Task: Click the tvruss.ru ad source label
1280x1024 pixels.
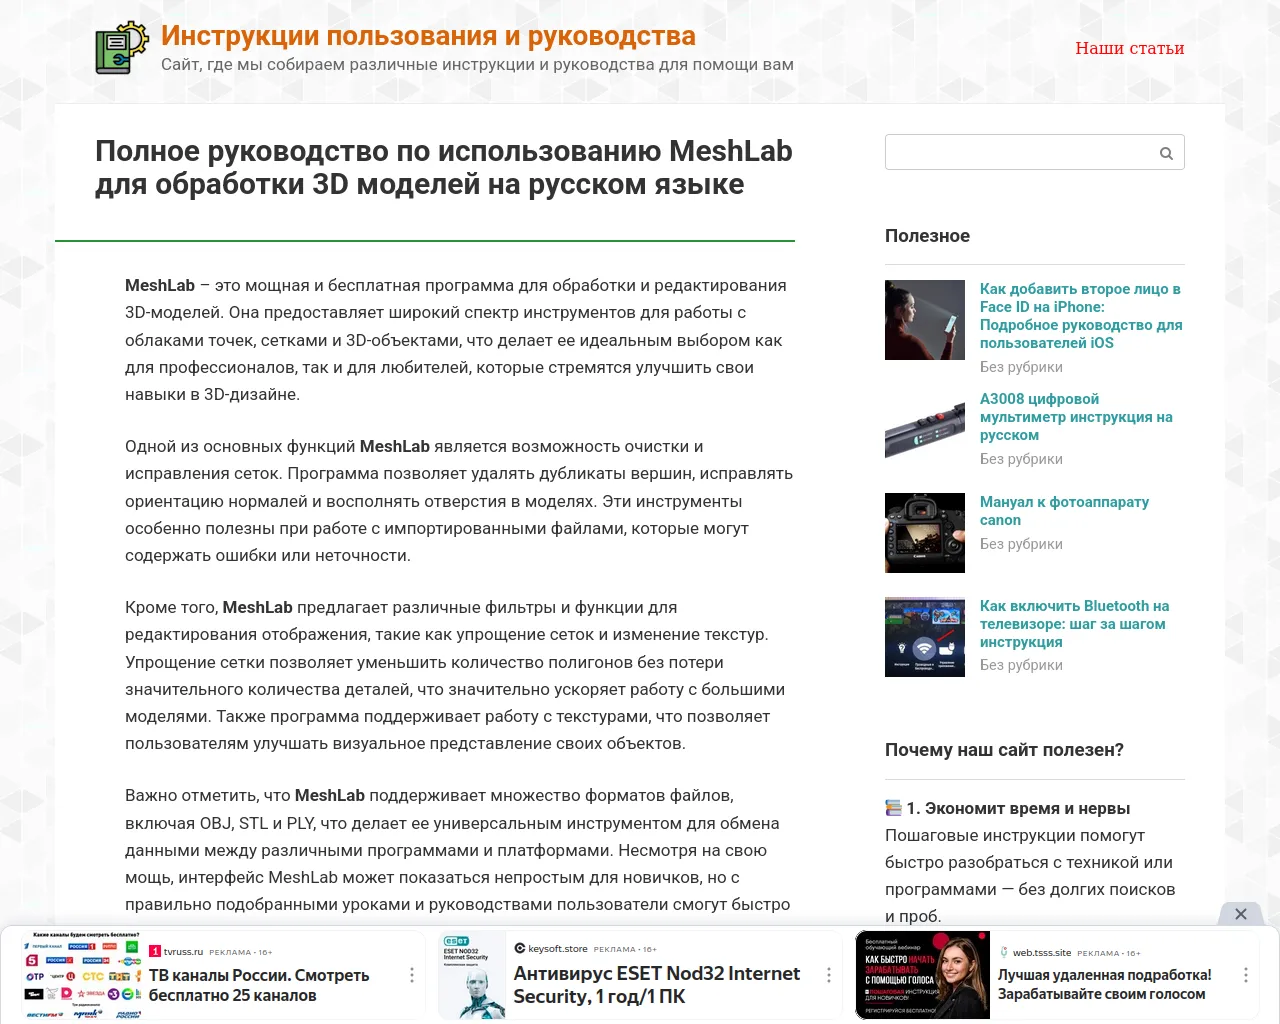Action: point(184,952)
